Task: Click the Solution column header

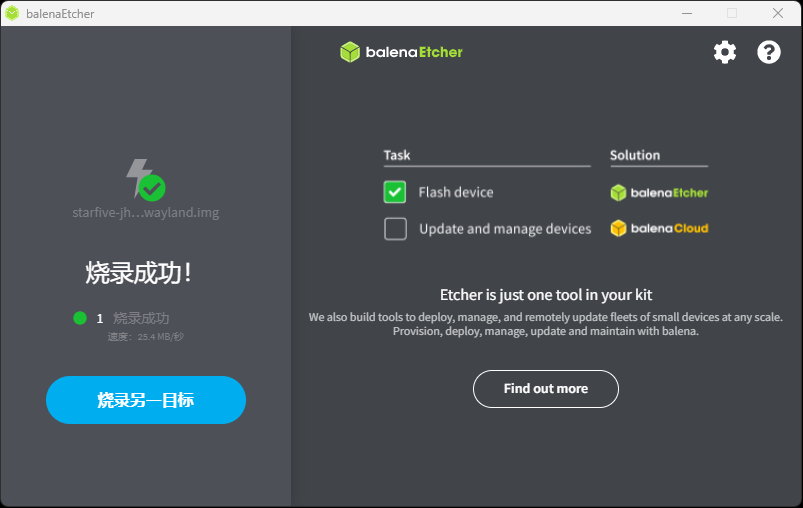Action: tap(635, 155)
